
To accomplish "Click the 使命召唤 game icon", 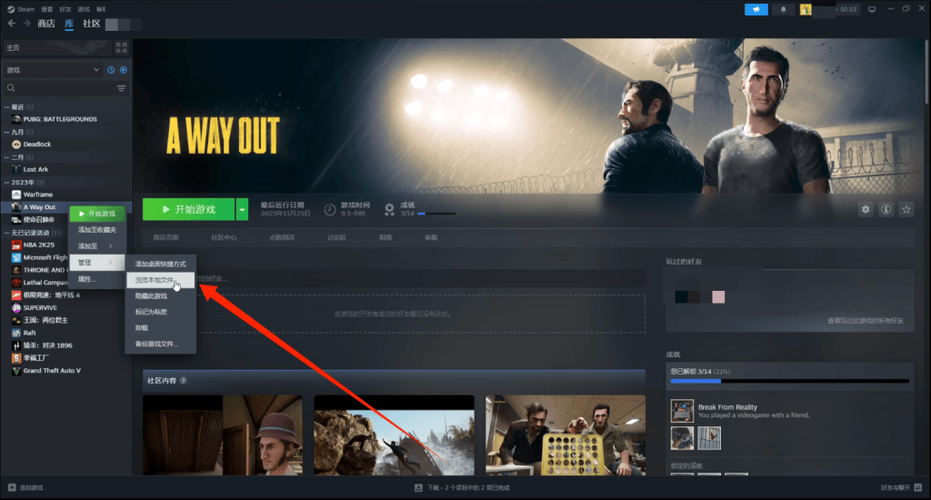I will pos(16,220).
